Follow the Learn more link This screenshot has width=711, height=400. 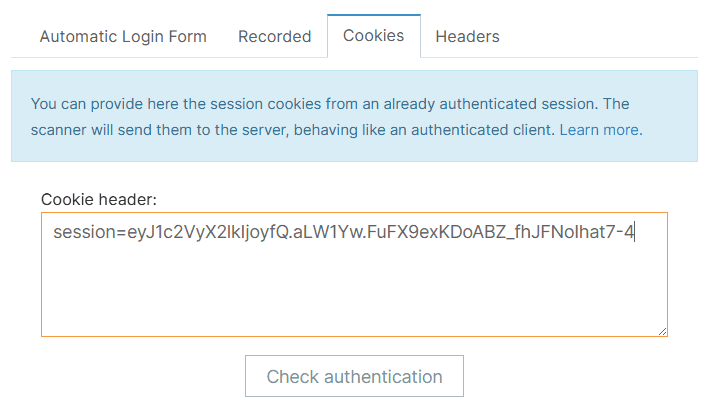click(600, 130)
